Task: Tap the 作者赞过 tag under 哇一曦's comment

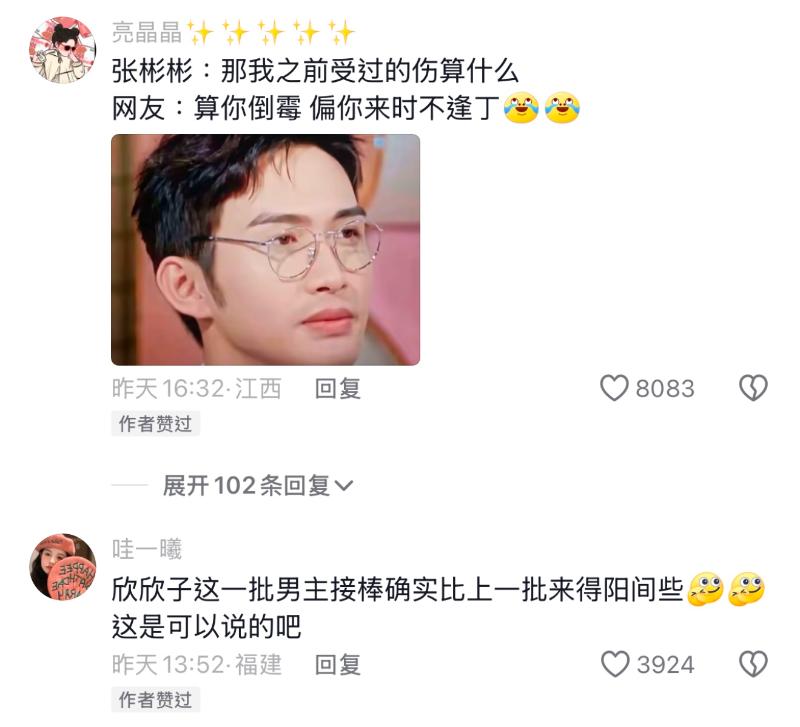Action: click(x=156, y=700)
